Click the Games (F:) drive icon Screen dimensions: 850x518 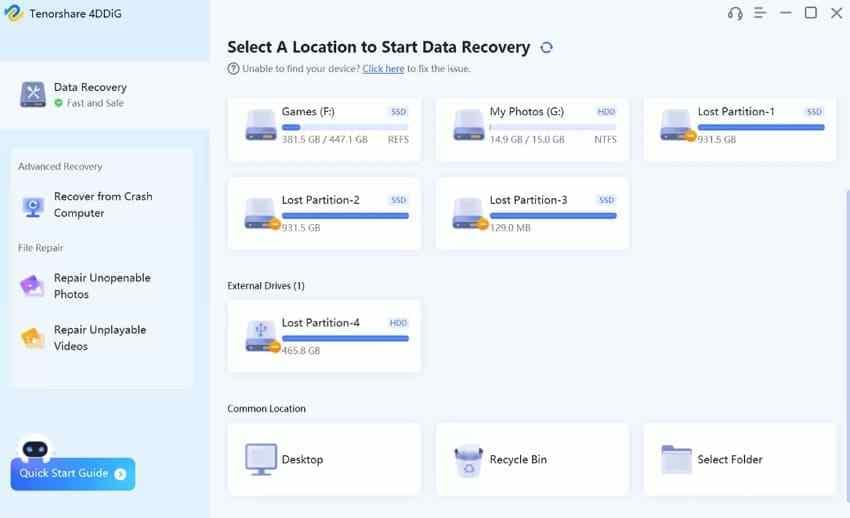click(261, 125)
